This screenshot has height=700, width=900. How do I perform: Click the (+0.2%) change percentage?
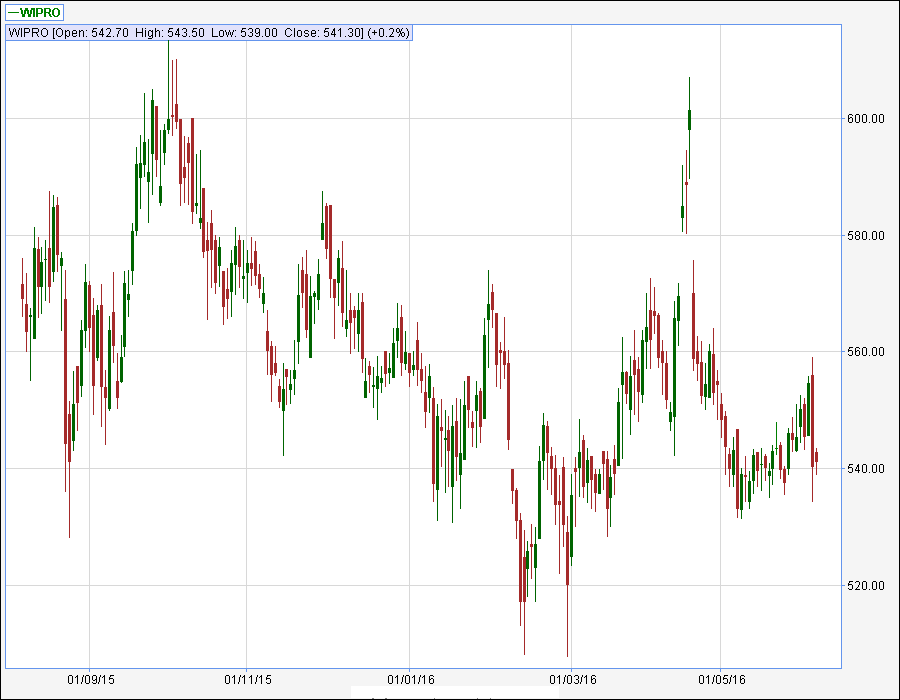point(389,33)
